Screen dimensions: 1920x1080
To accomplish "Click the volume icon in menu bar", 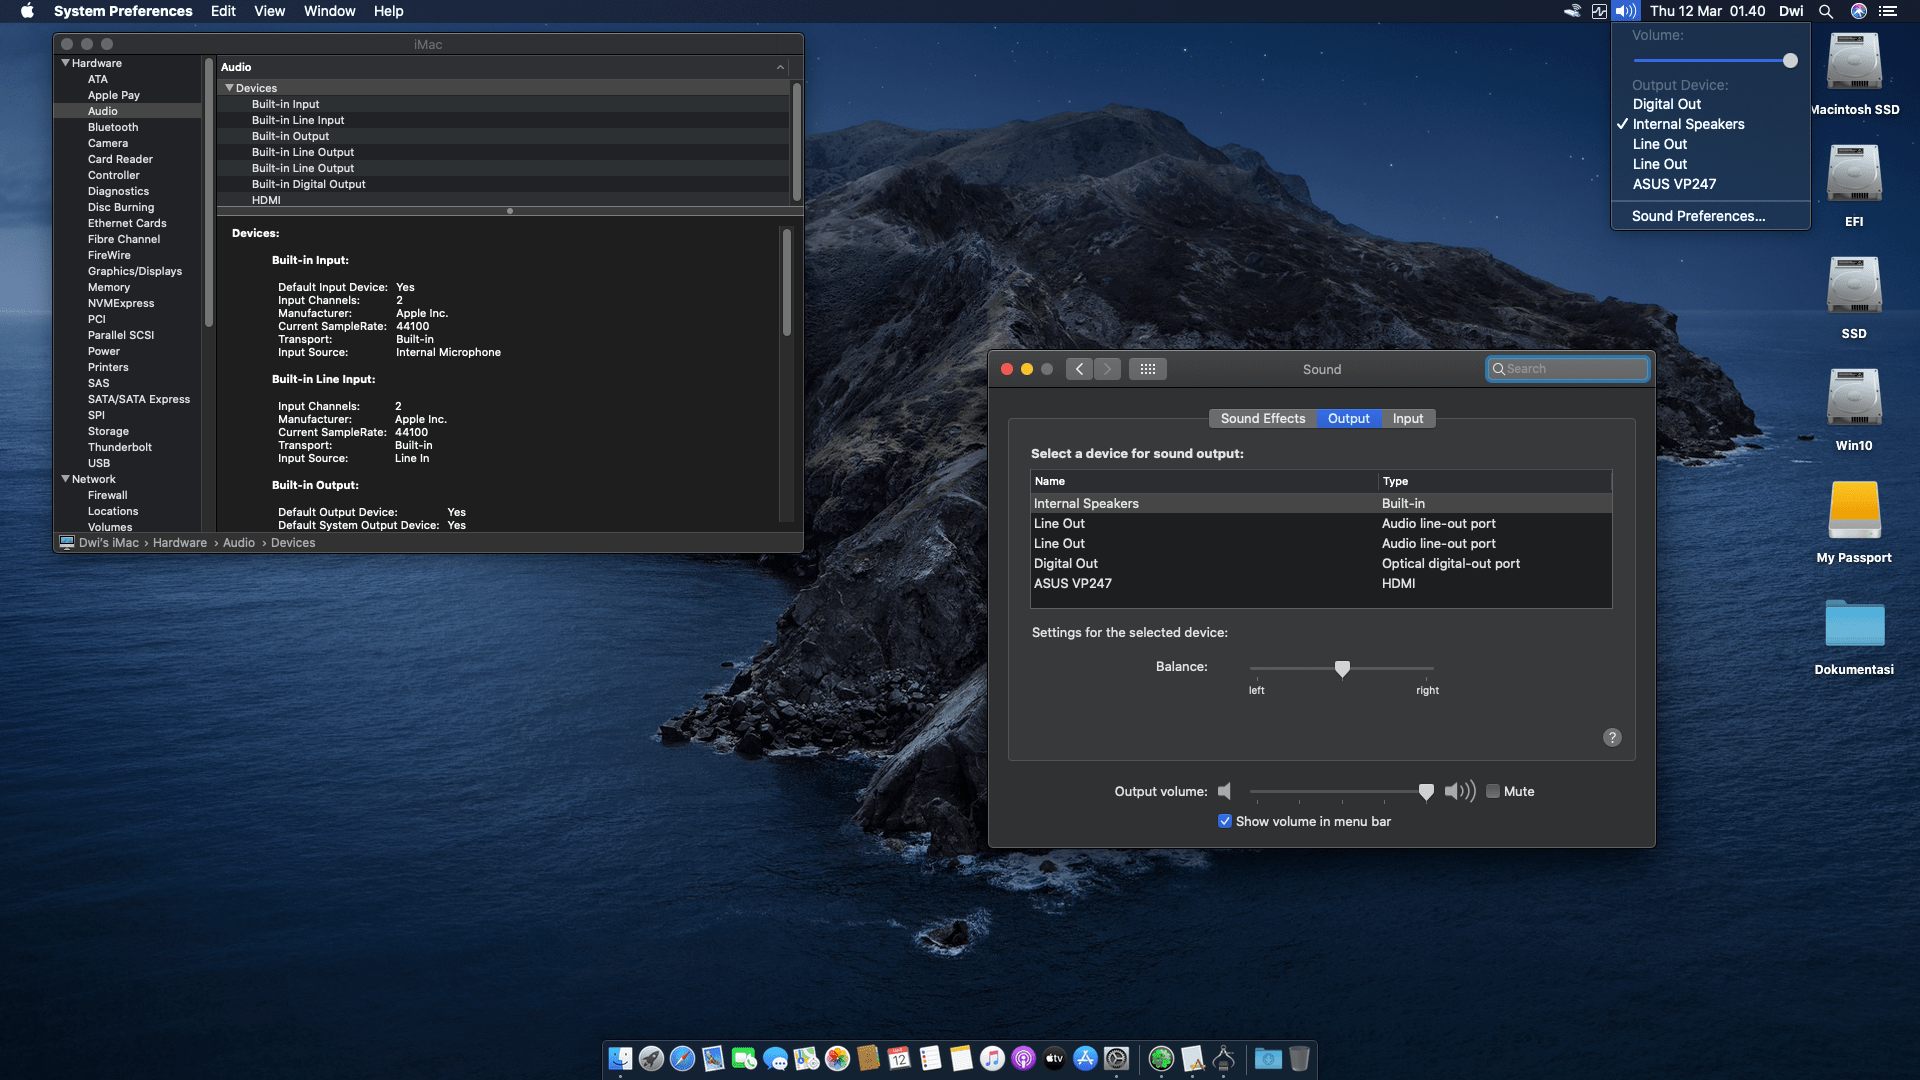I will point(1626,11).
